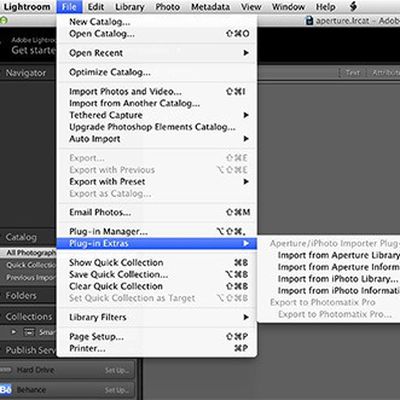Click the aperture.lrcat document icon in title bar

click(x=309, y=21)
